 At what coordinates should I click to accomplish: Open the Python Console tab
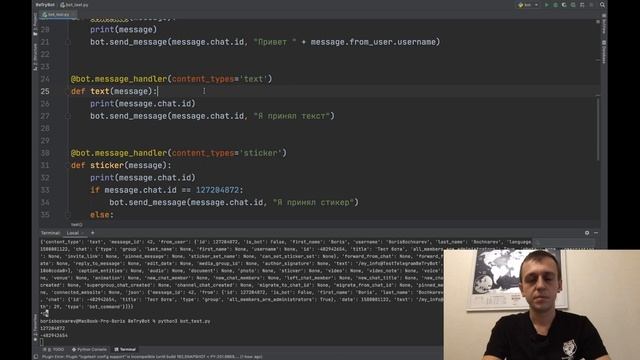(x=89, y=349)
